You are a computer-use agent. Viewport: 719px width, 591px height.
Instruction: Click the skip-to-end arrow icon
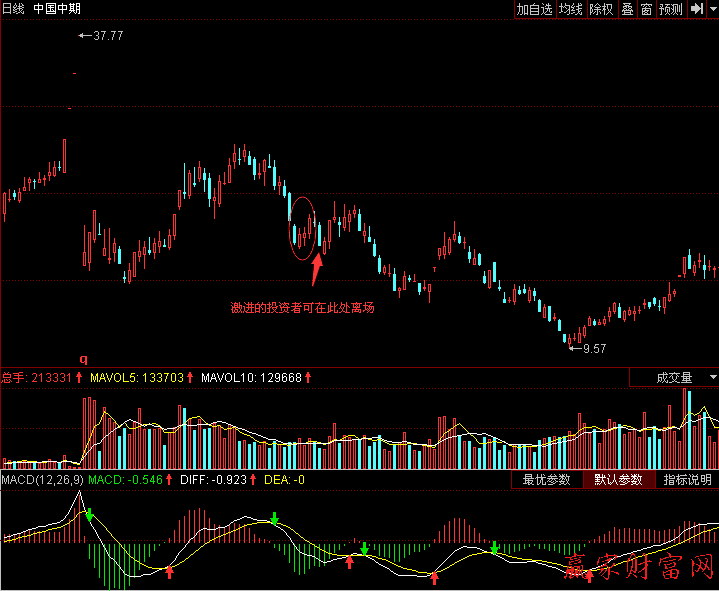696,9
